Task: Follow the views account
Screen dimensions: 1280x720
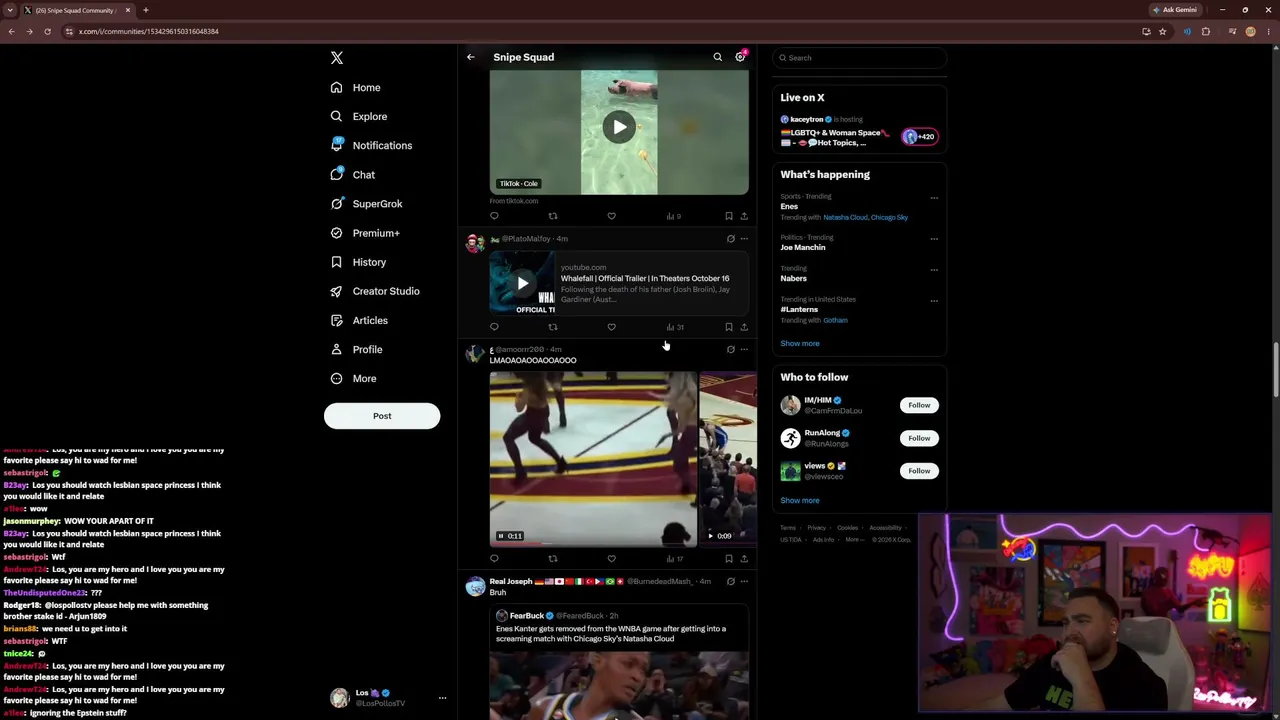Action: 919,471
